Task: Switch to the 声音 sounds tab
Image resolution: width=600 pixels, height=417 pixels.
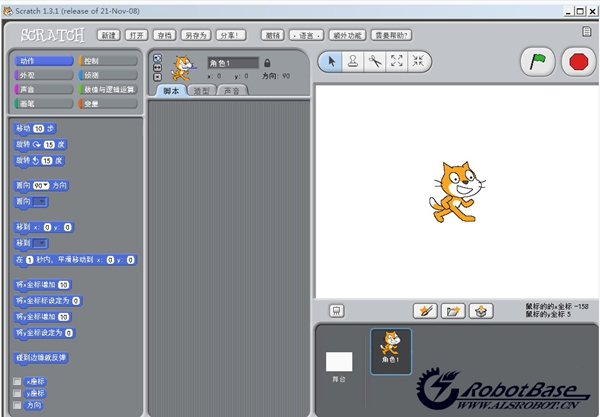Action: click(232, 91)
